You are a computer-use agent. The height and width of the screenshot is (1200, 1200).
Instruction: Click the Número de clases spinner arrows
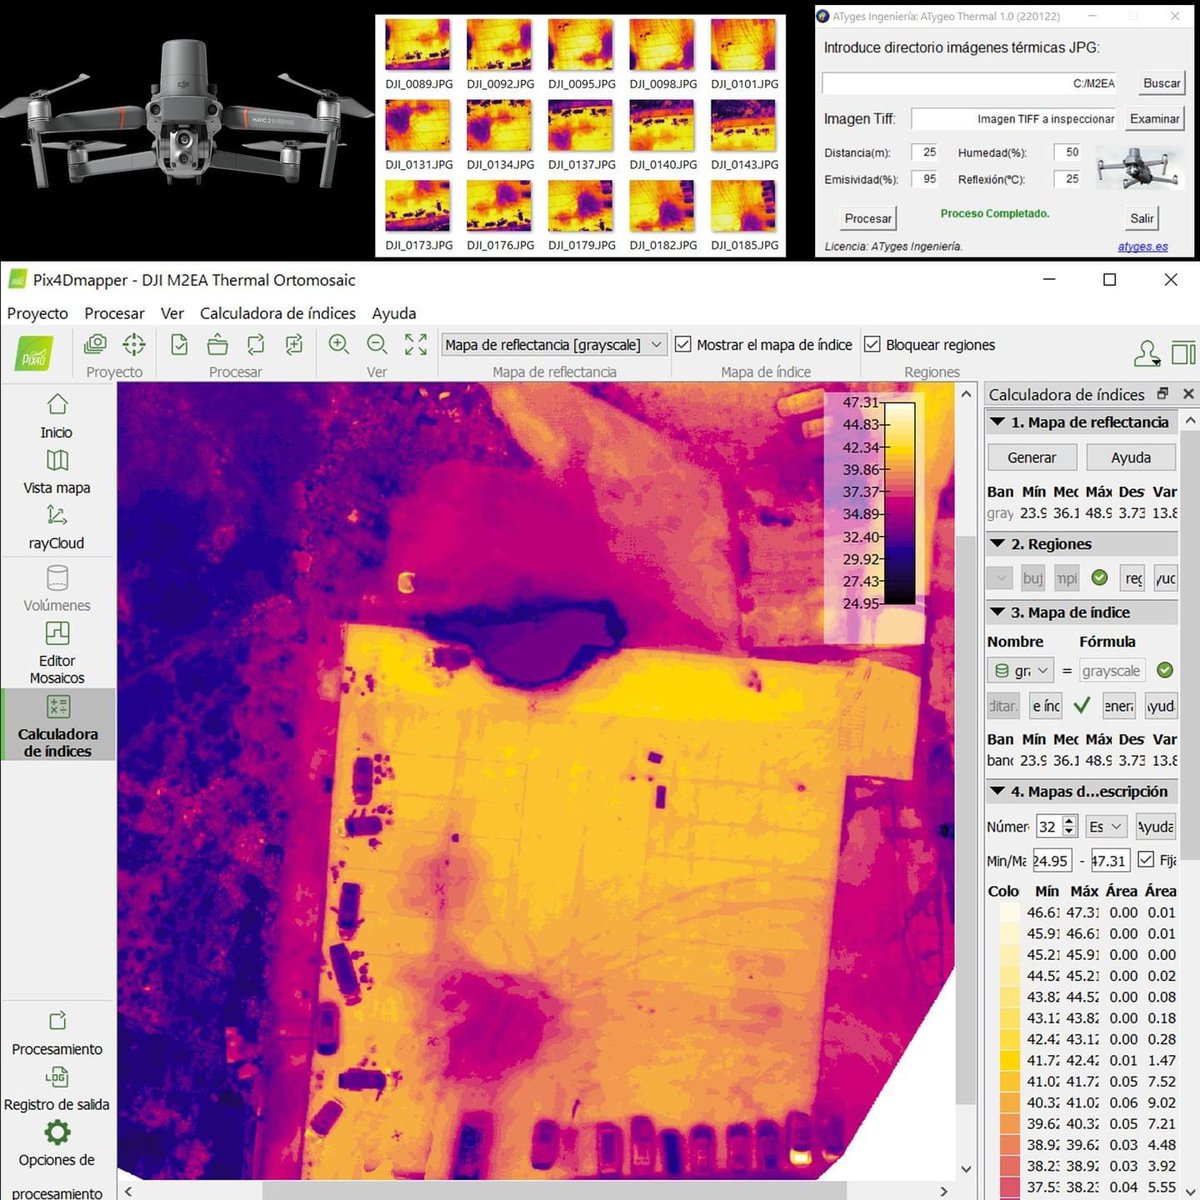1069,827
